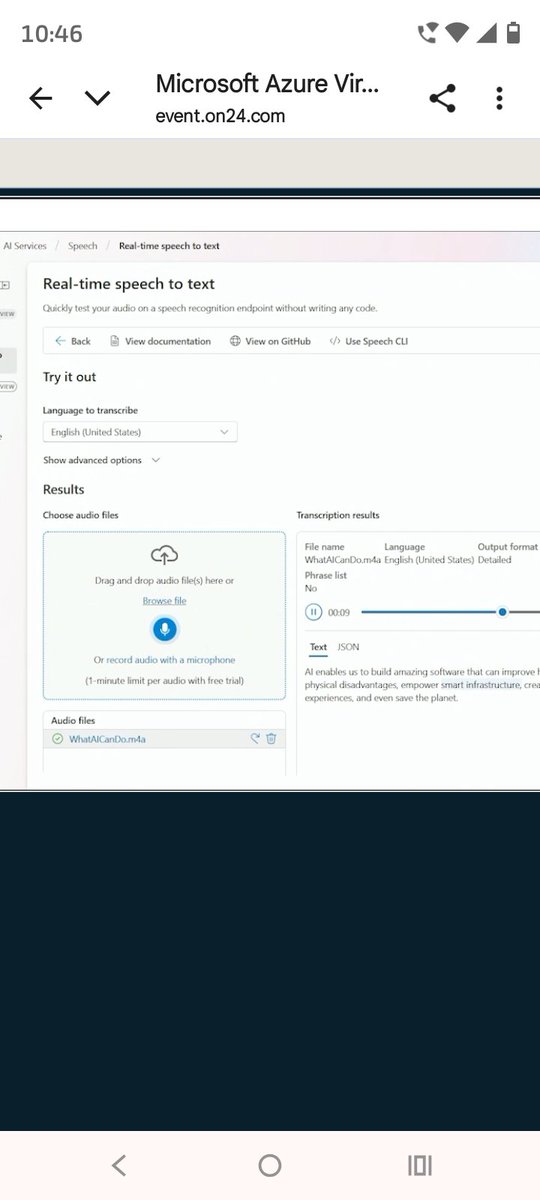
Task: Open the chevron down tab menu
Action: click(x=97, y=98)
